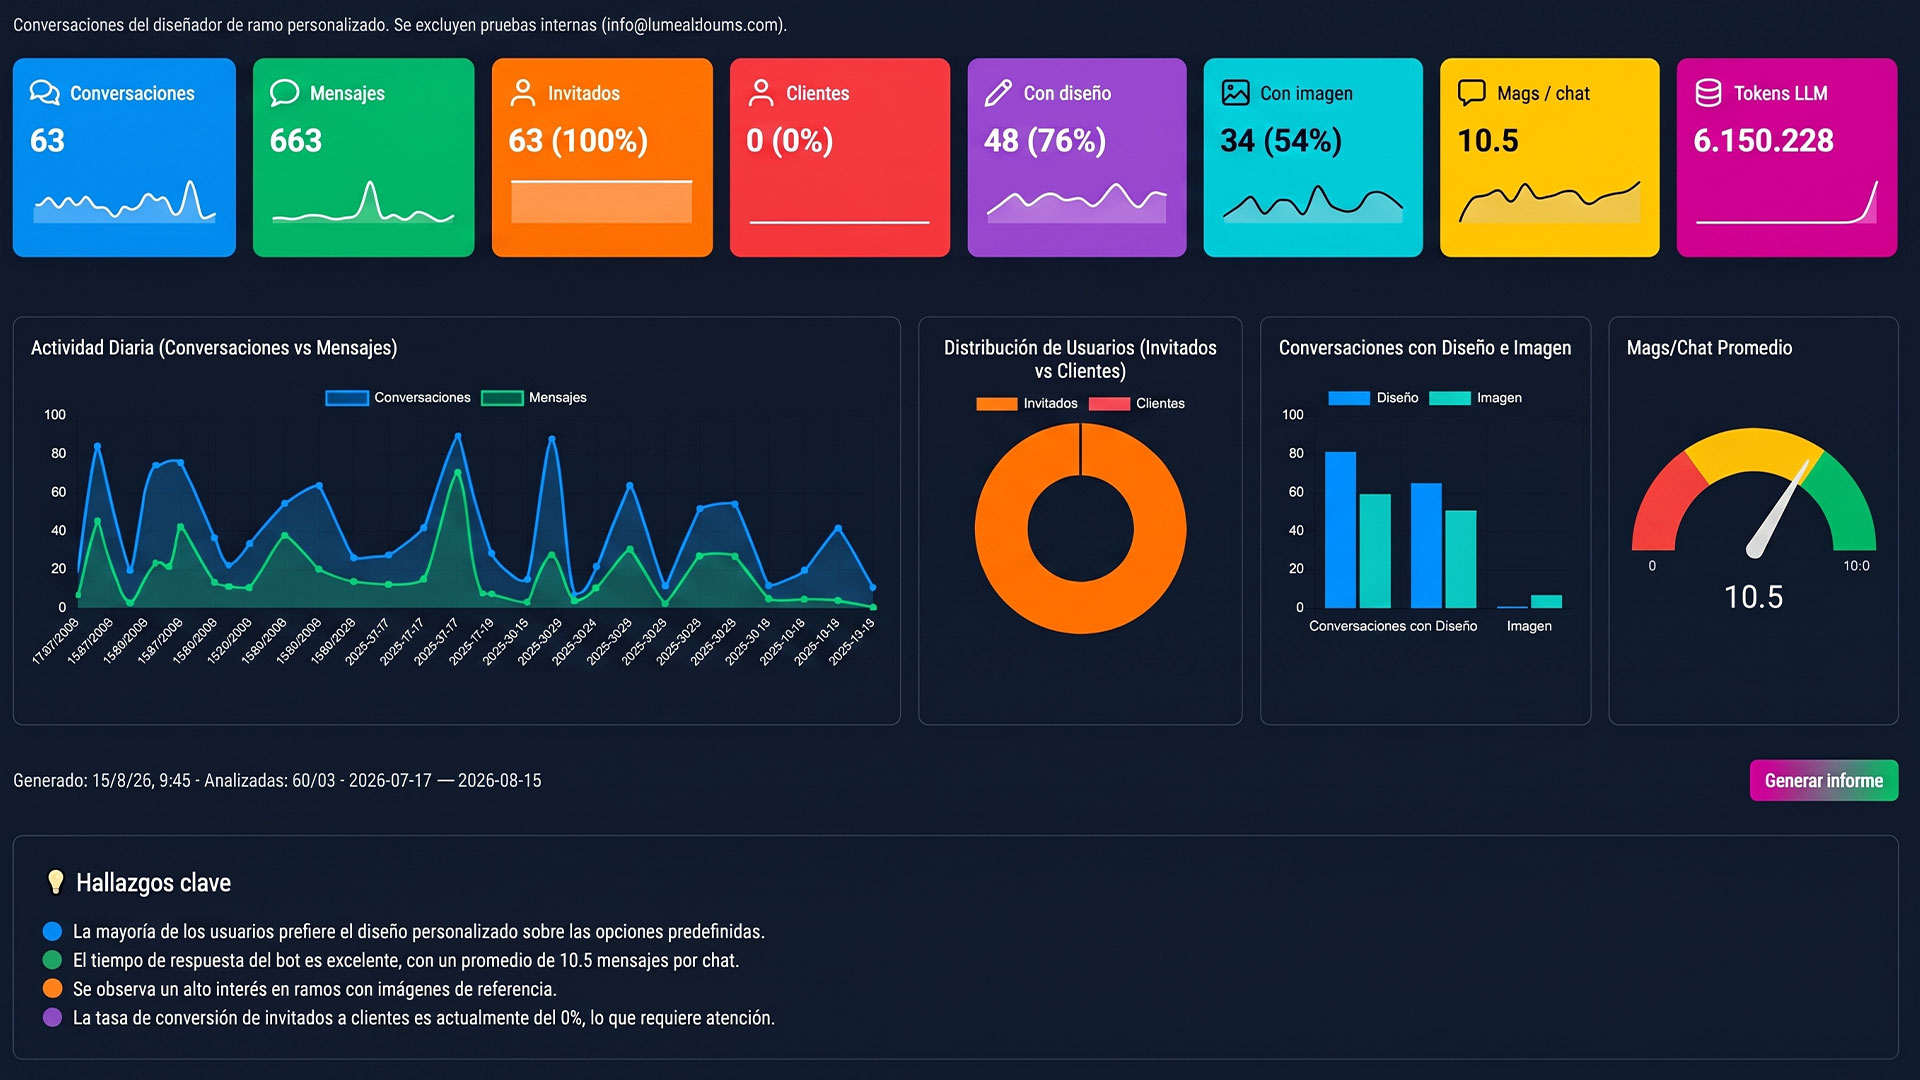This screenshot has width=1920, height=1080.
Task: Click the Mensajes sparkline in green card
Action: pos(363,202)
